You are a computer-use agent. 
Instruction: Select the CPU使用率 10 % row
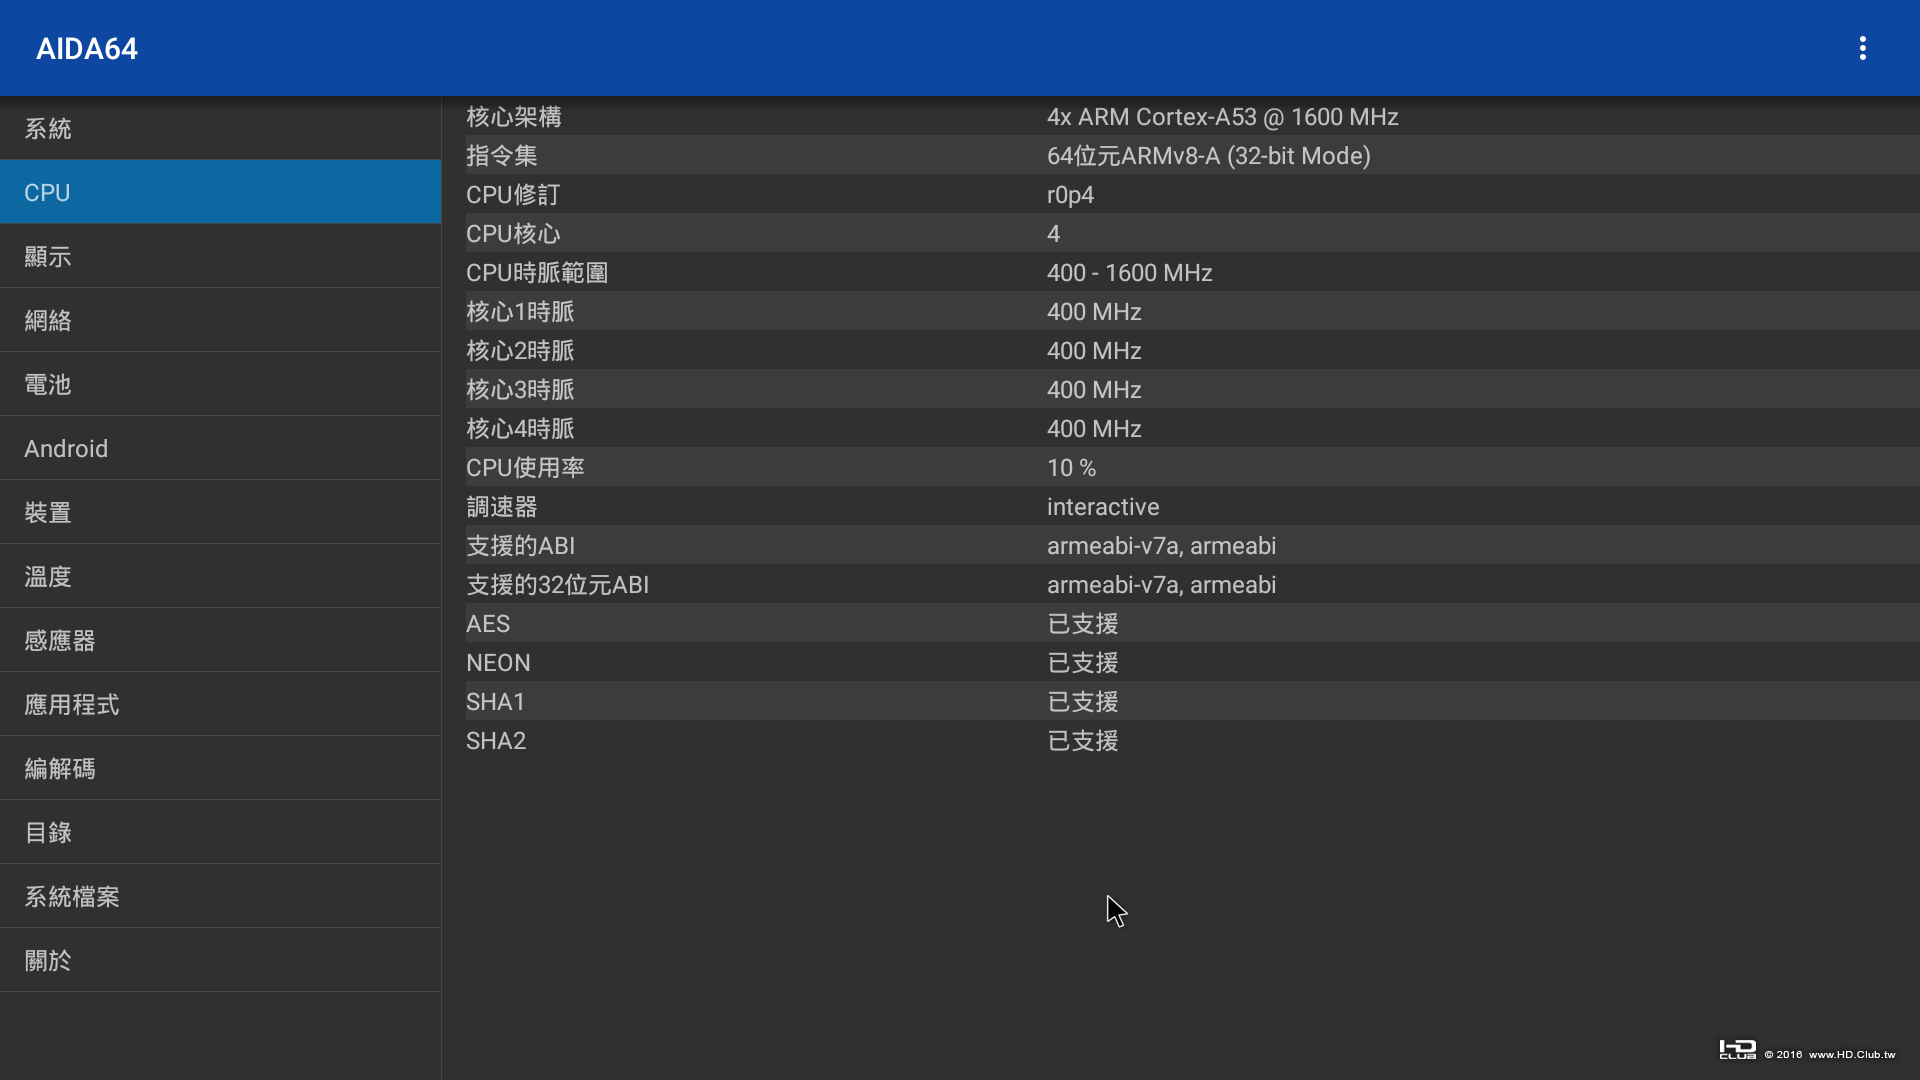pos(1180,468)
